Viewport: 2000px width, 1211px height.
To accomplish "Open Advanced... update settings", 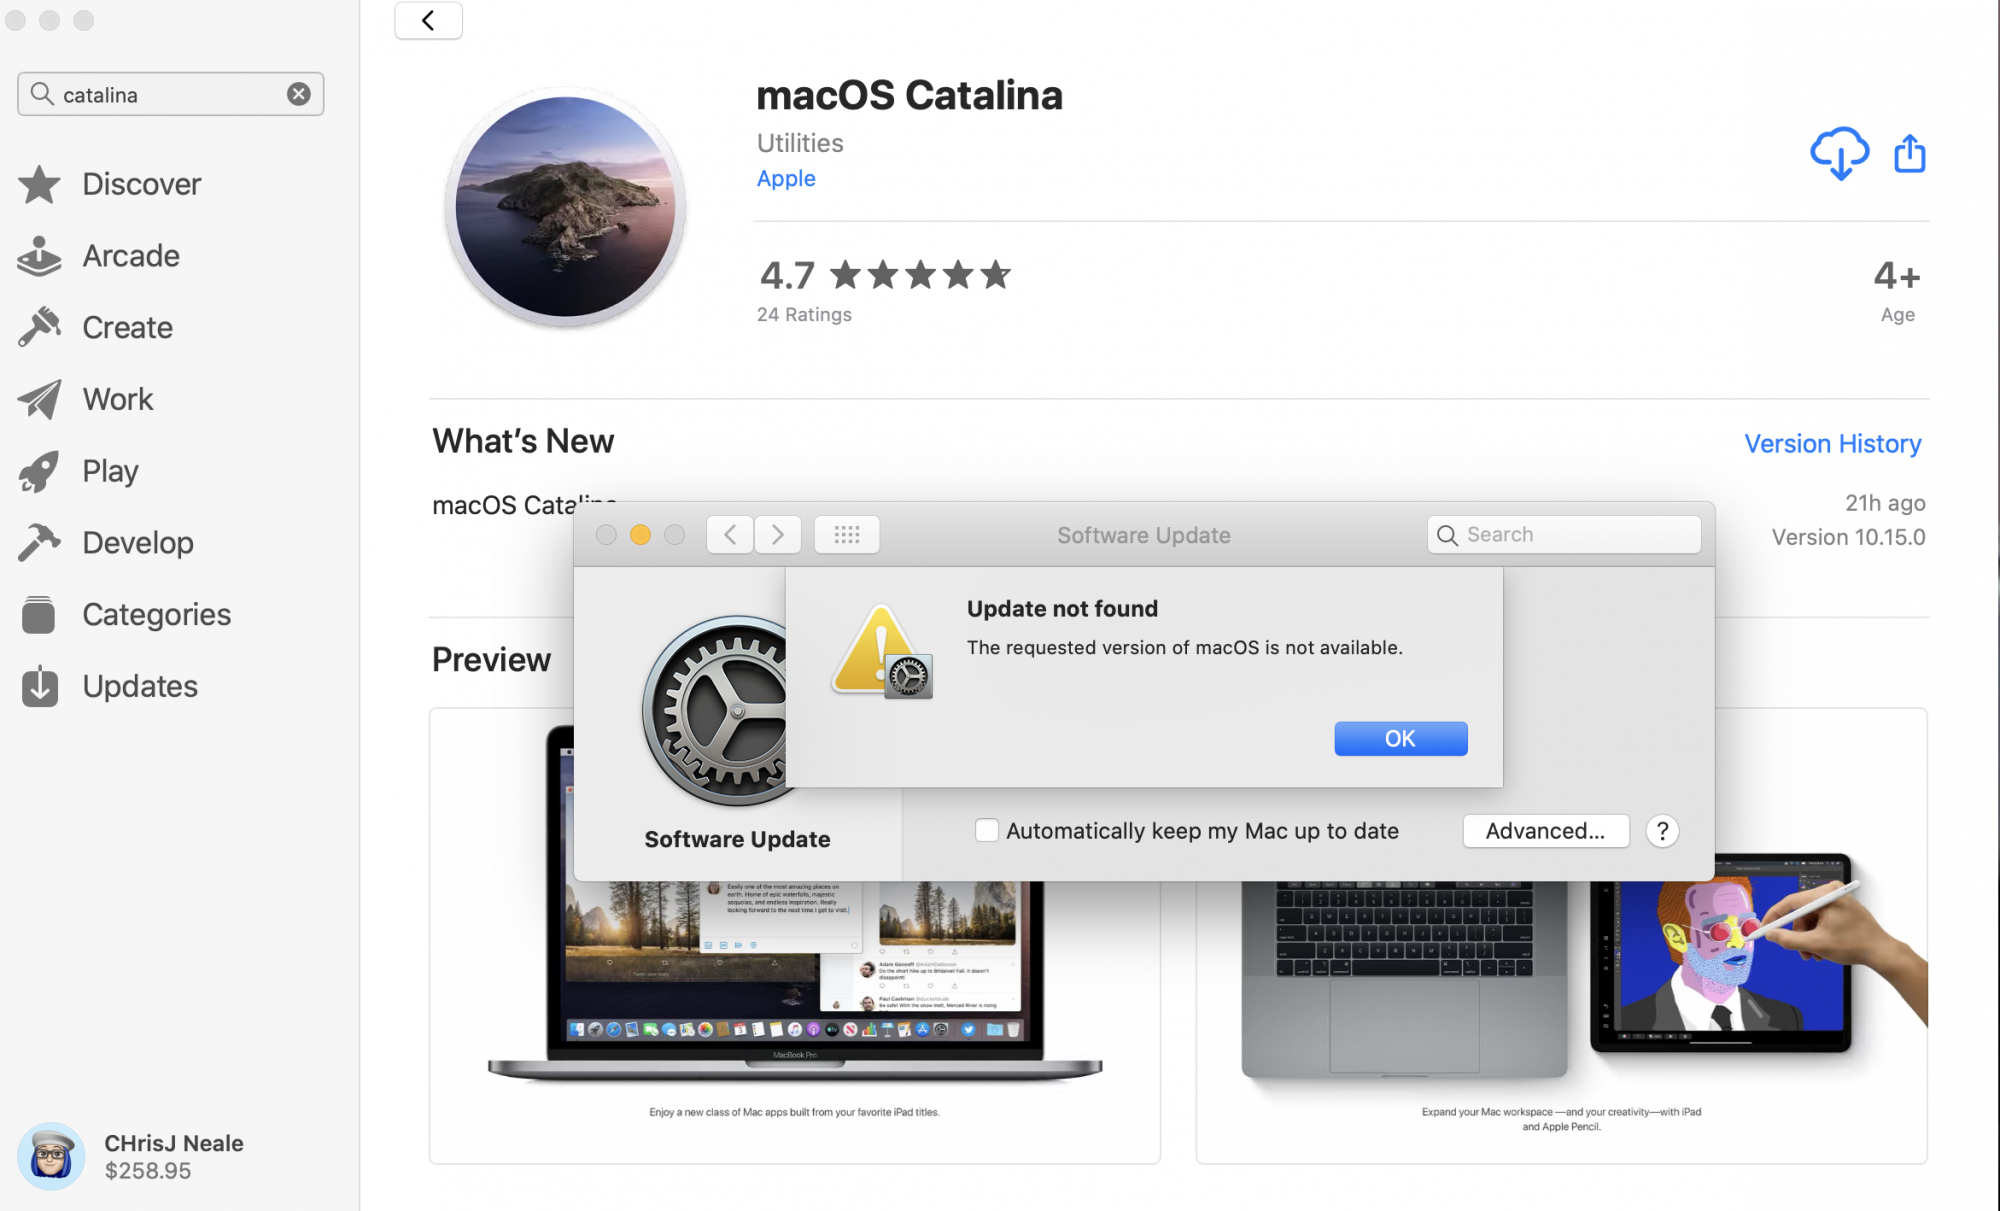I will tap(1545, 831).
